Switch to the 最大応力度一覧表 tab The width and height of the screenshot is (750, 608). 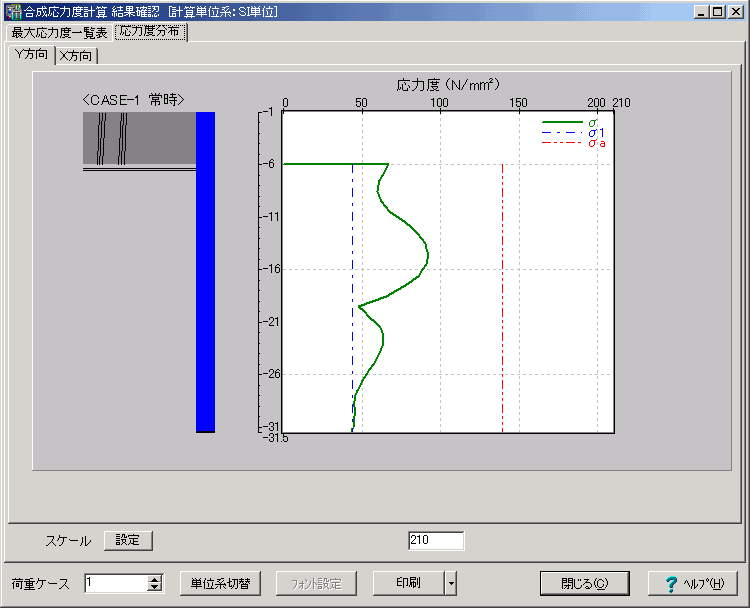(59, 33)
